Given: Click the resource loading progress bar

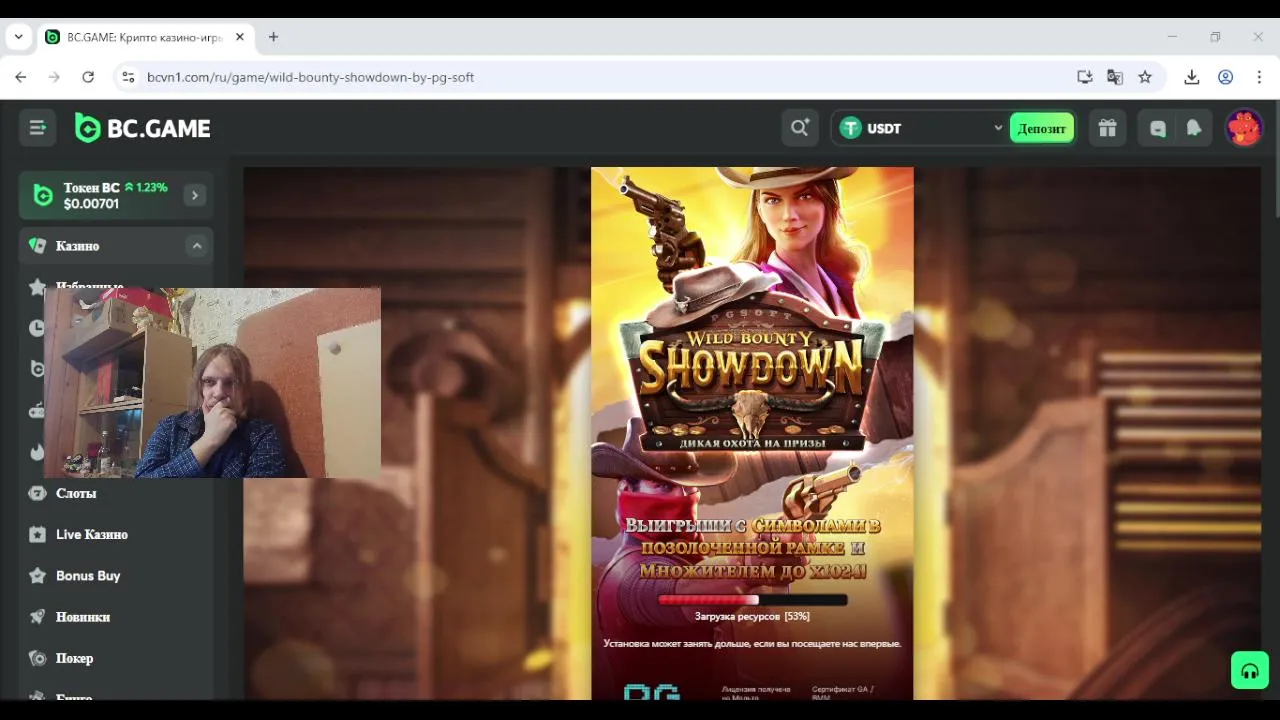Looking at the screenshot, I should [x=752, y=600].
